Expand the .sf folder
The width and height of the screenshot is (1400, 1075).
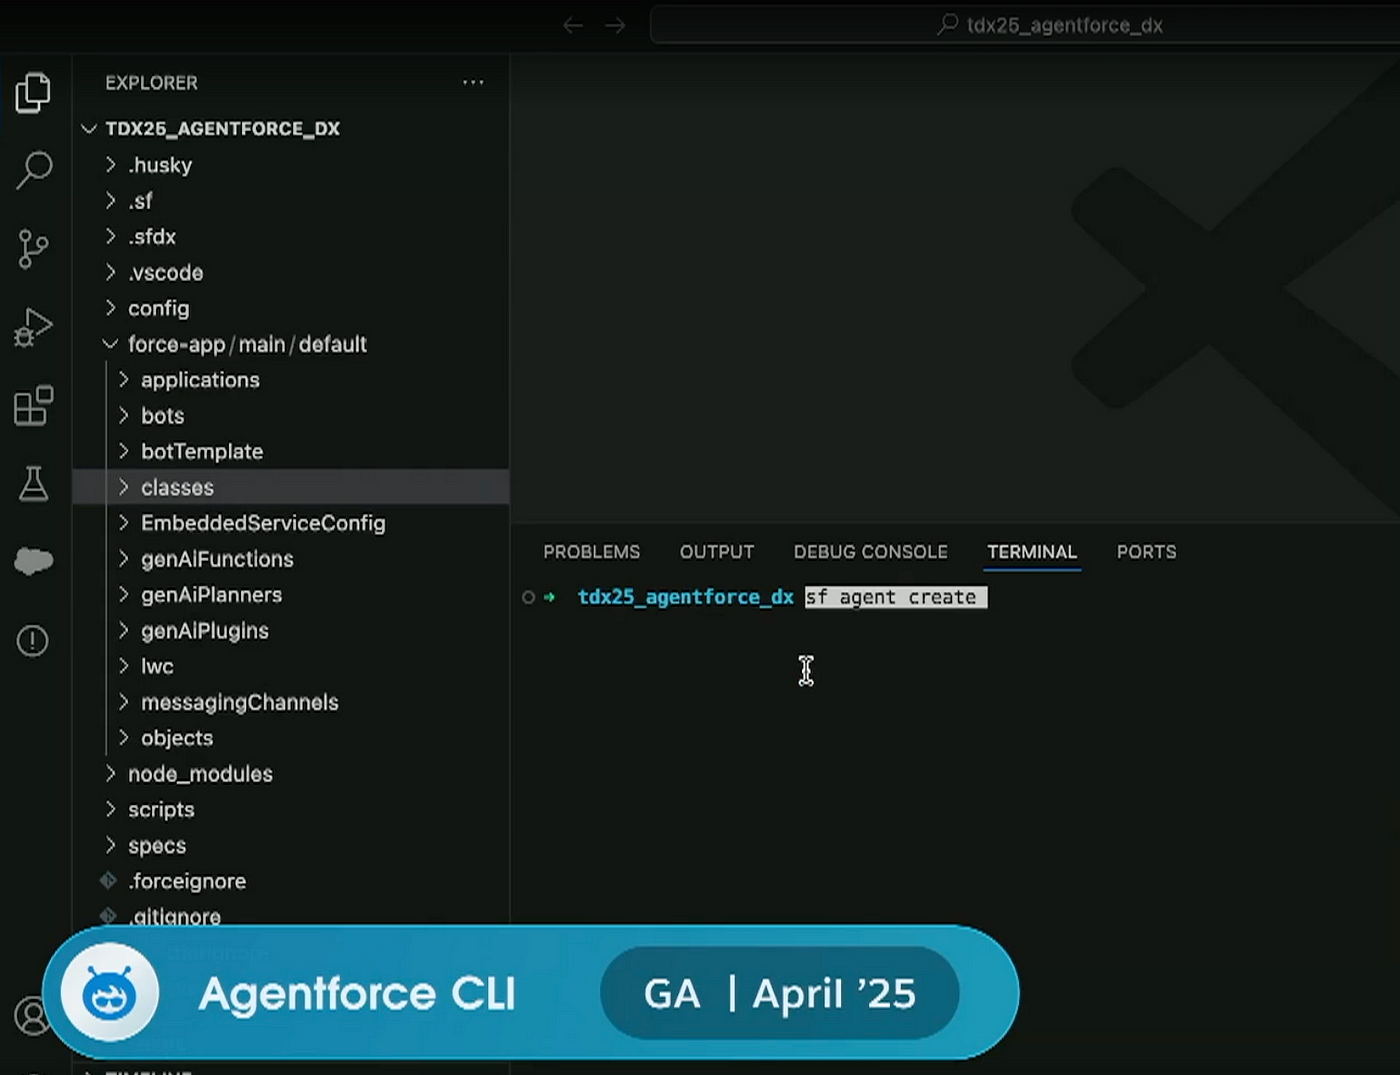tap(111, 201)
